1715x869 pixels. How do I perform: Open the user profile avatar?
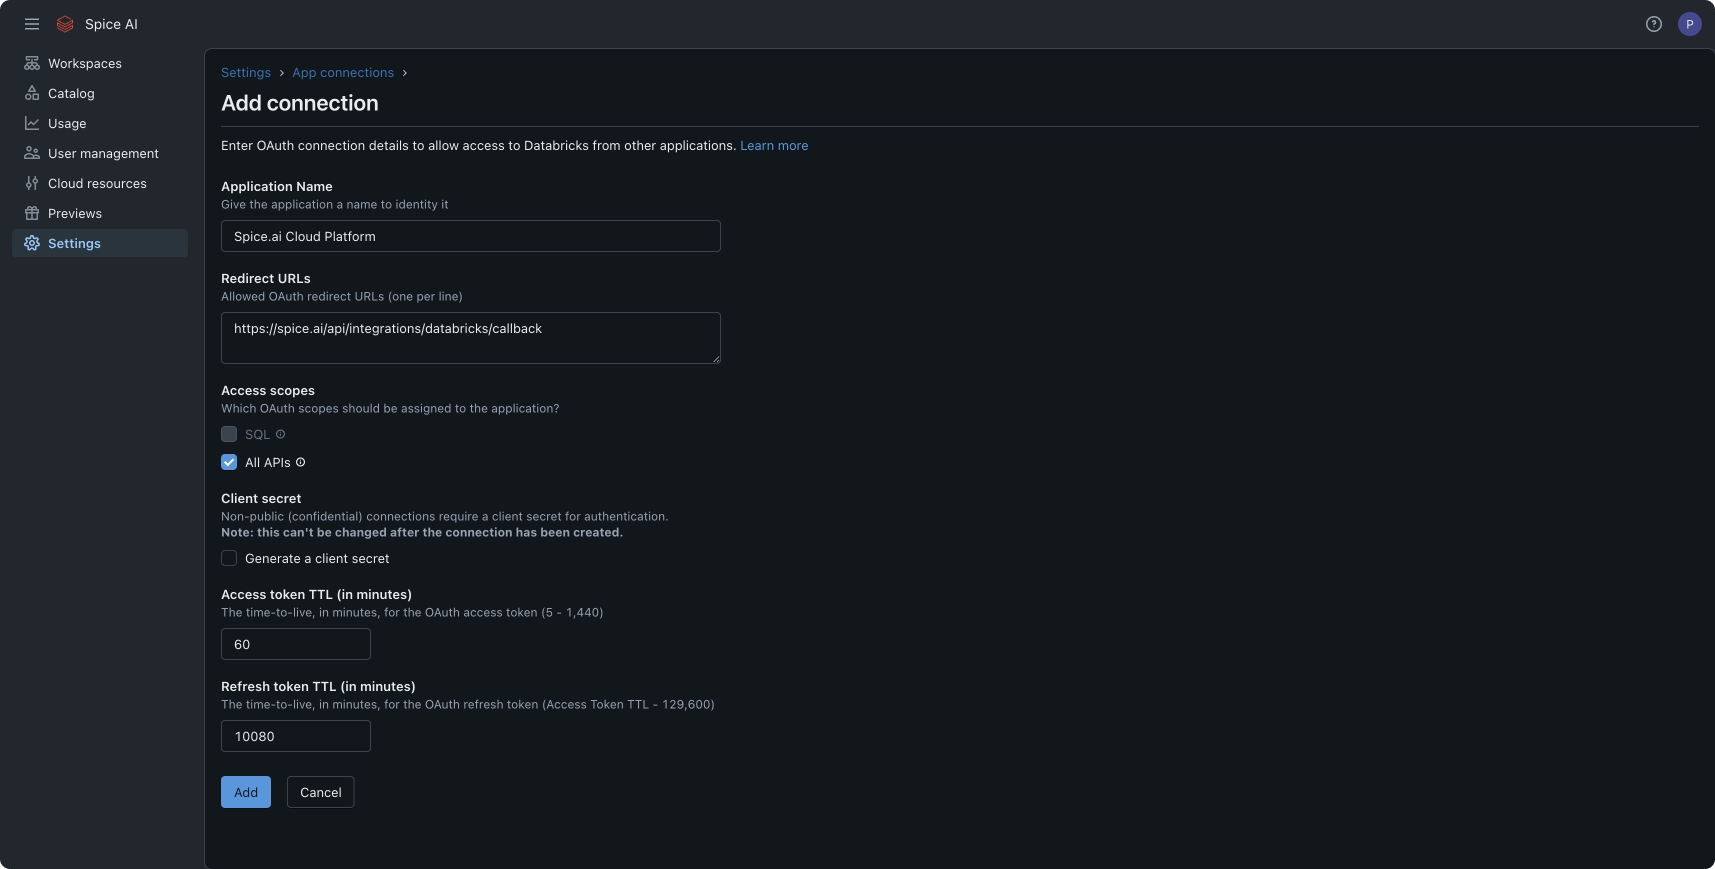[1690, 24]
